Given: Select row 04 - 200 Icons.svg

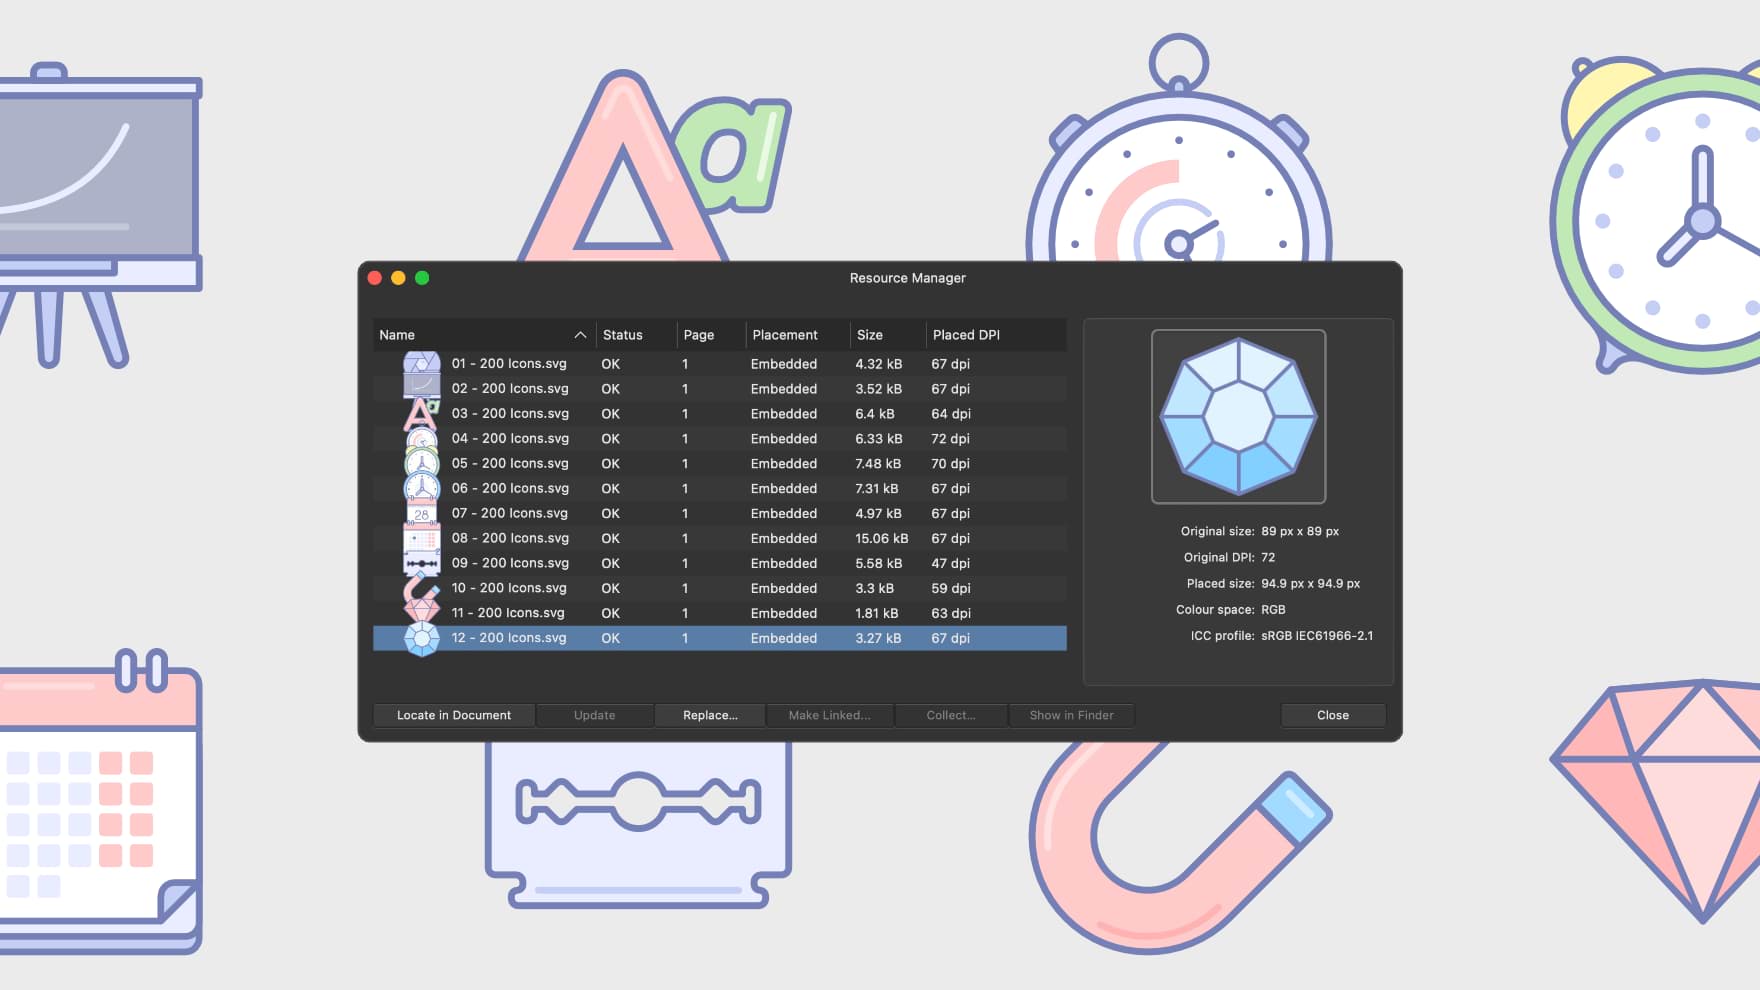Looking at the screenshot, I should 720,439.
